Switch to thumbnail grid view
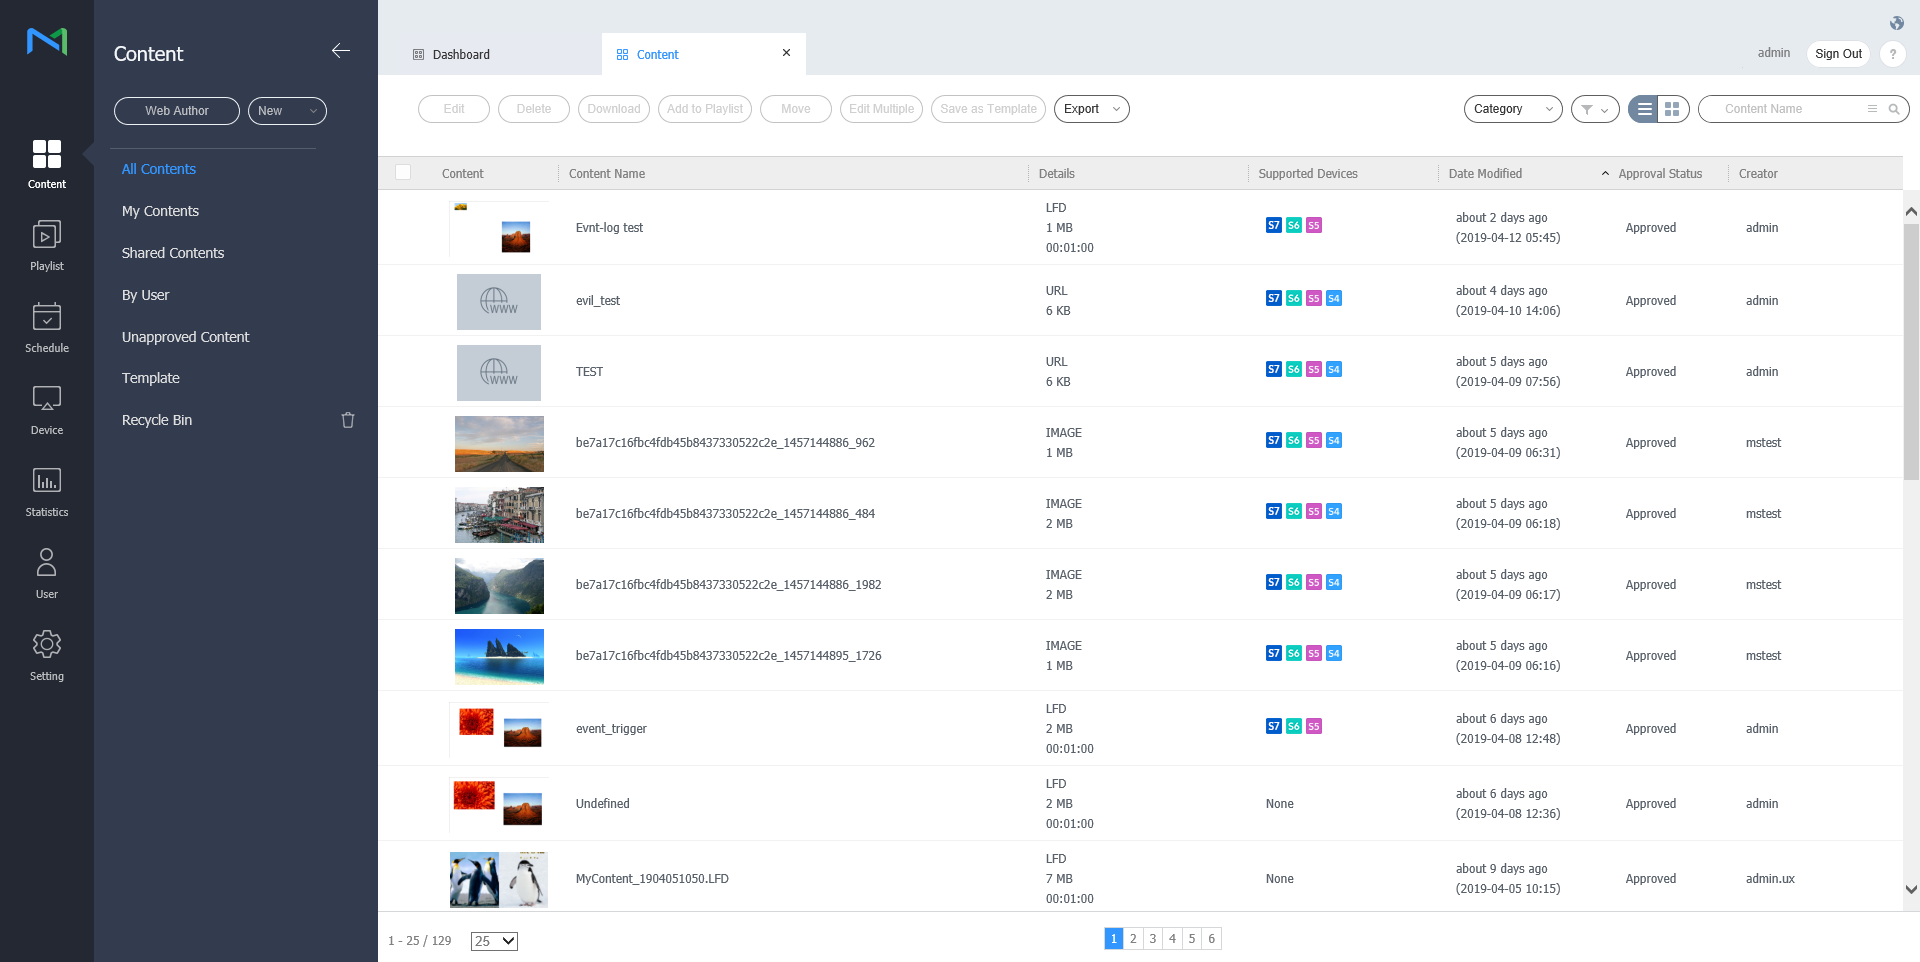Viewport: 1920px width, 962px height. [x=1672, y=109]
